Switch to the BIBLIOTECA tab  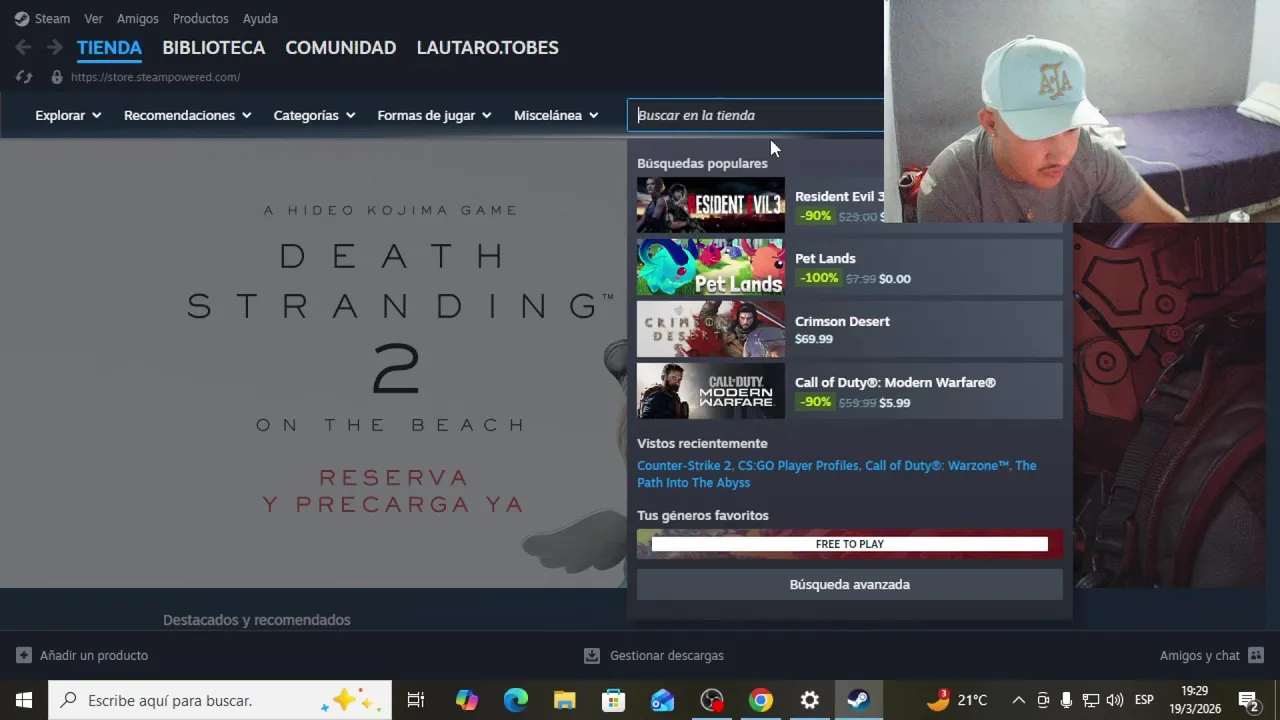(x=213, y=47)
